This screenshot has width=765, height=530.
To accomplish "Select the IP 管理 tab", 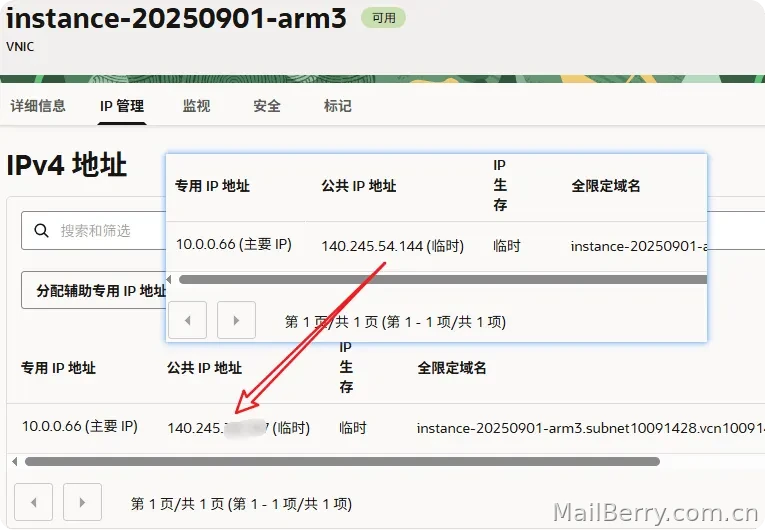I will point(122,106).
